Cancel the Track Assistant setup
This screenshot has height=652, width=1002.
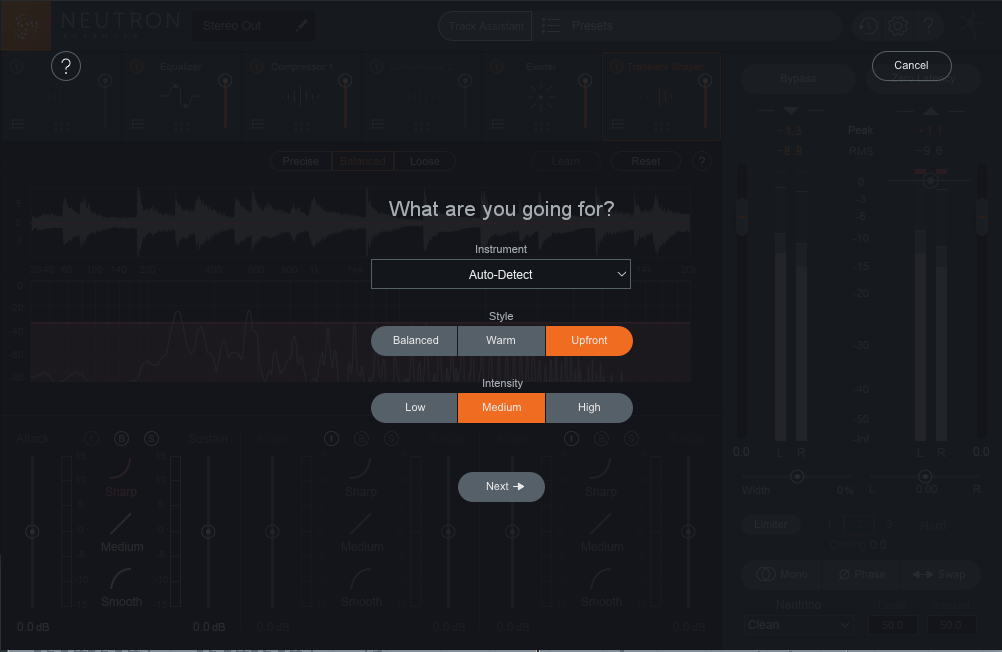(911, 65)
